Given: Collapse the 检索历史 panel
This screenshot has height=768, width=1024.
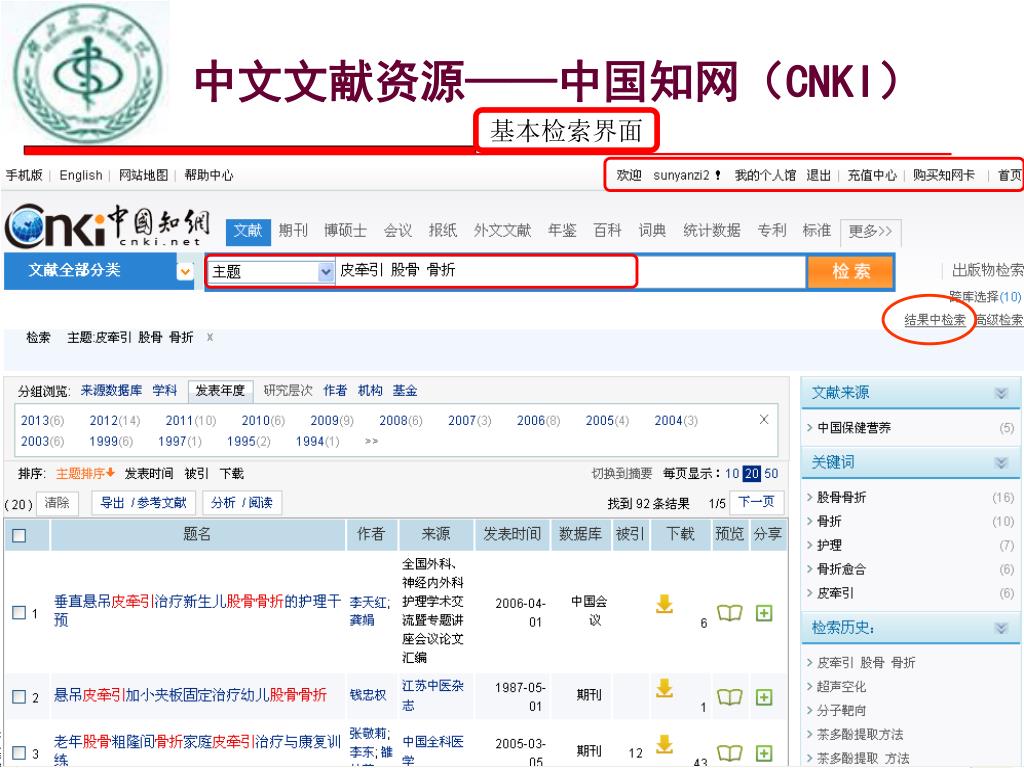Looking at the screenshot, I should tap(1000, 628).
